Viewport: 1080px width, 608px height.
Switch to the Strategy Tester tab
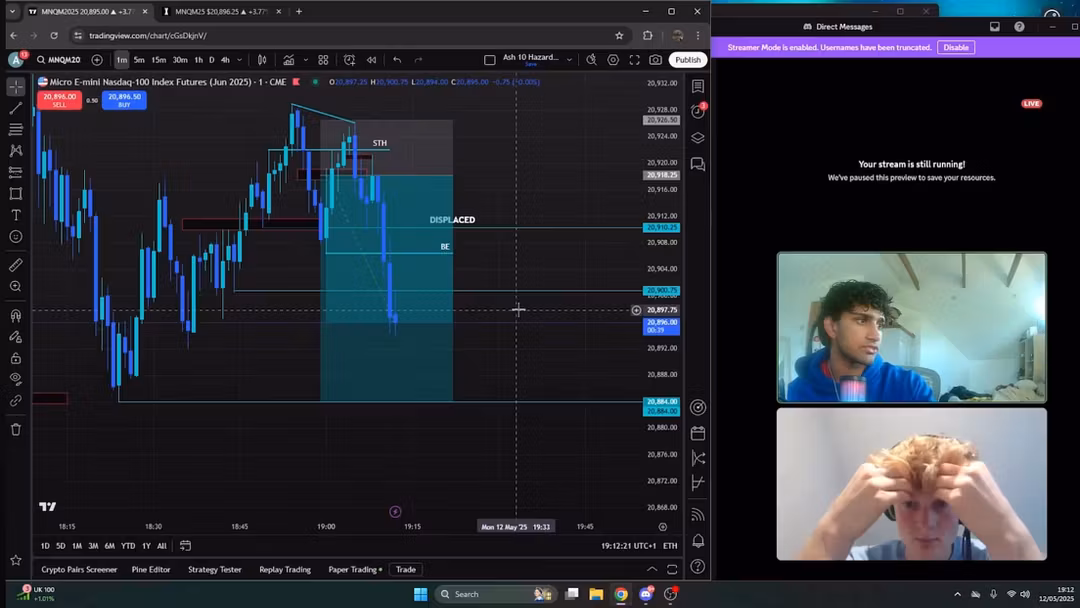point(215,569)
